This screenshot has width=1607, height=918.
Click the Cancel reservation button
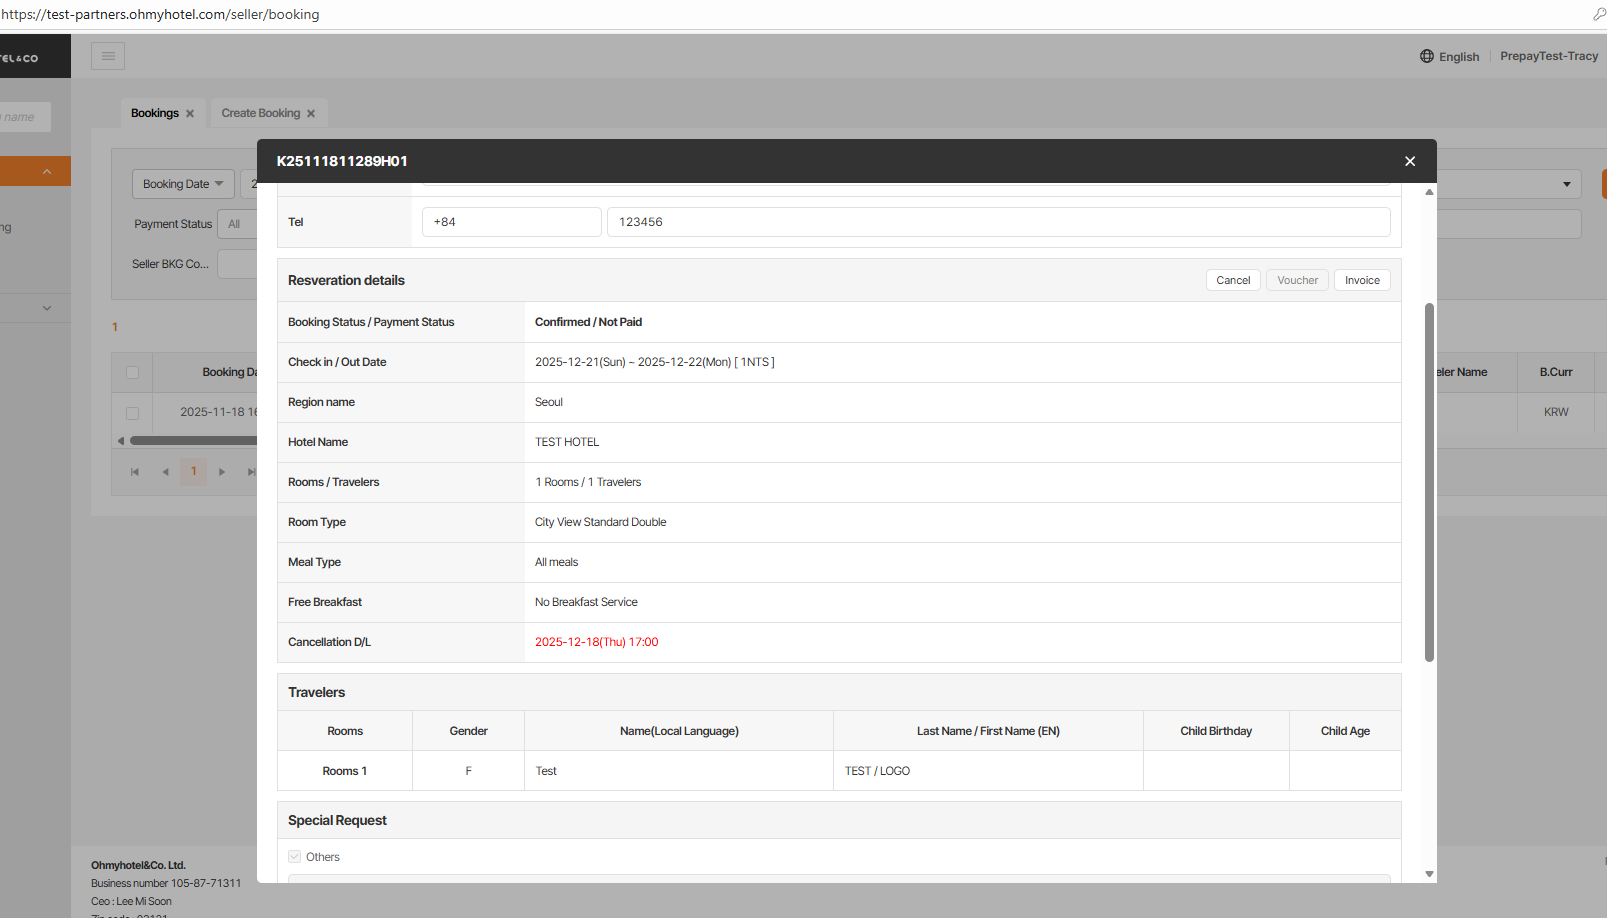click(x=1233, y=280)
